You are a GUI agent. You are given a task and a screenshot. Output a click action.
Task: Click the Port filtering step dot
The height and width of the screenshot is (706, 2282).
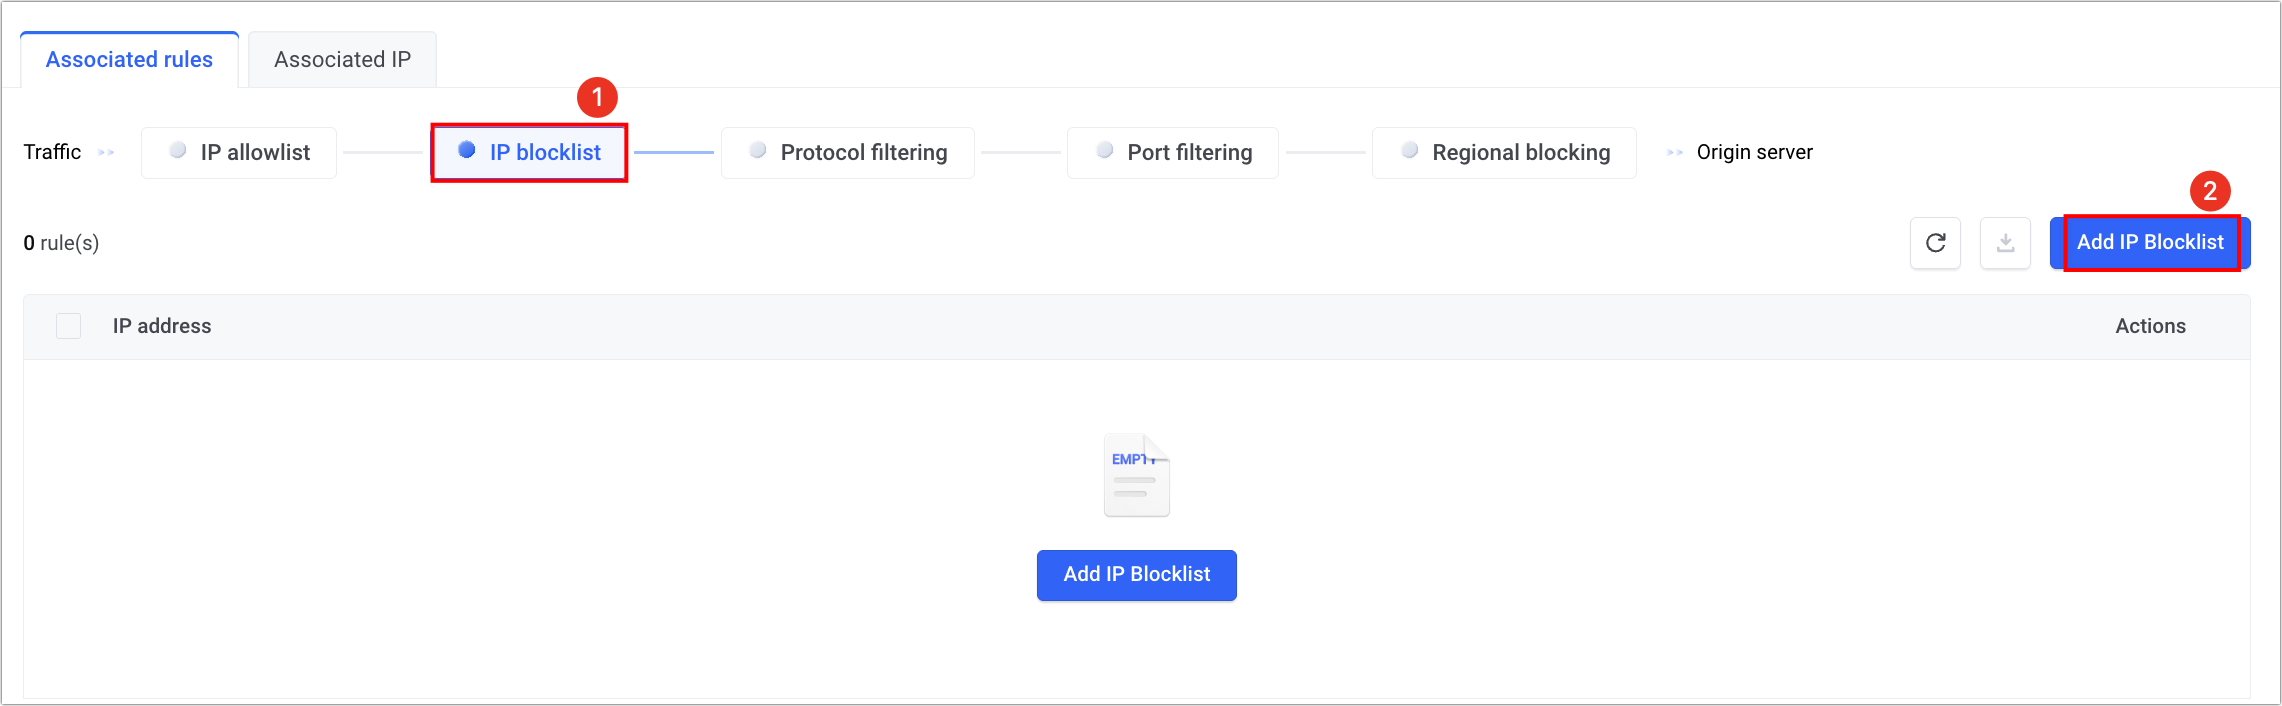pos(1105,150)
